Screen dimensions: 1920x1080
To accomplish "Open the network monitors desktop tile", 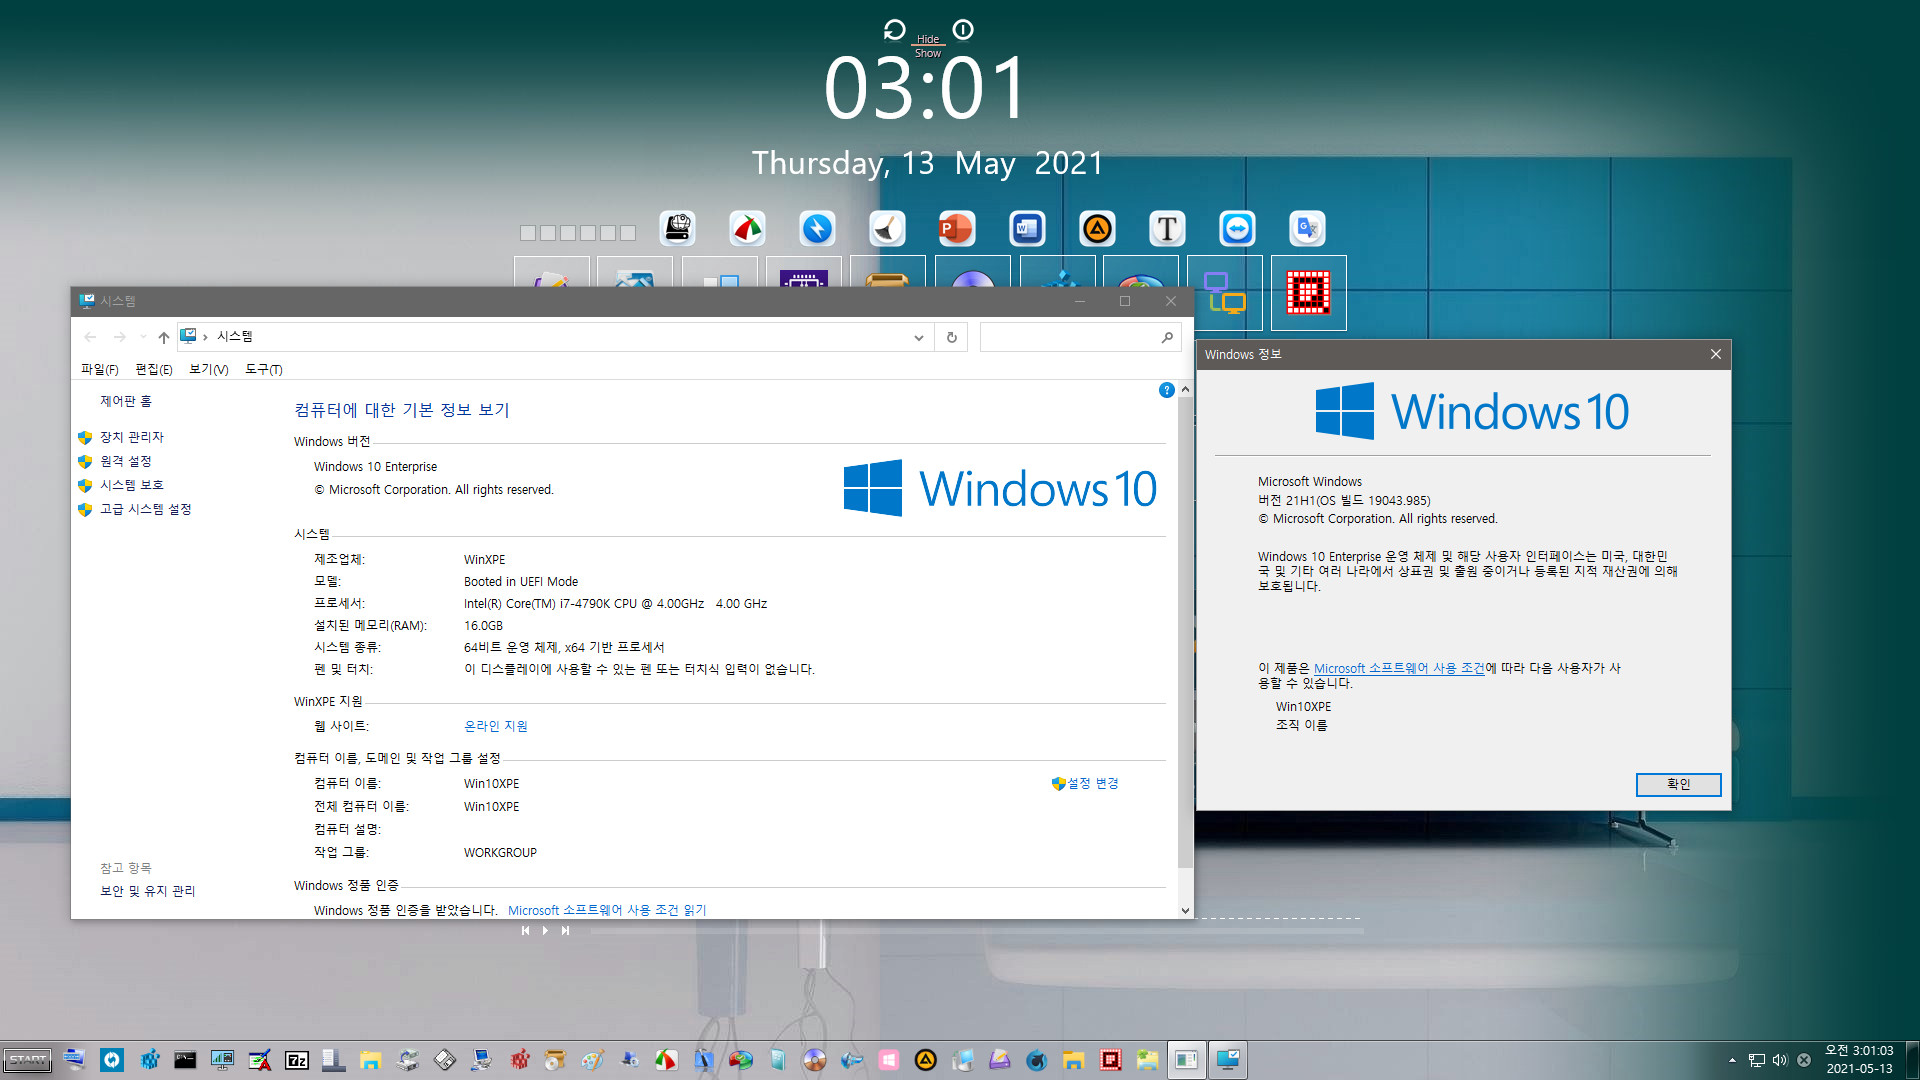I will tap(1225, 293).
